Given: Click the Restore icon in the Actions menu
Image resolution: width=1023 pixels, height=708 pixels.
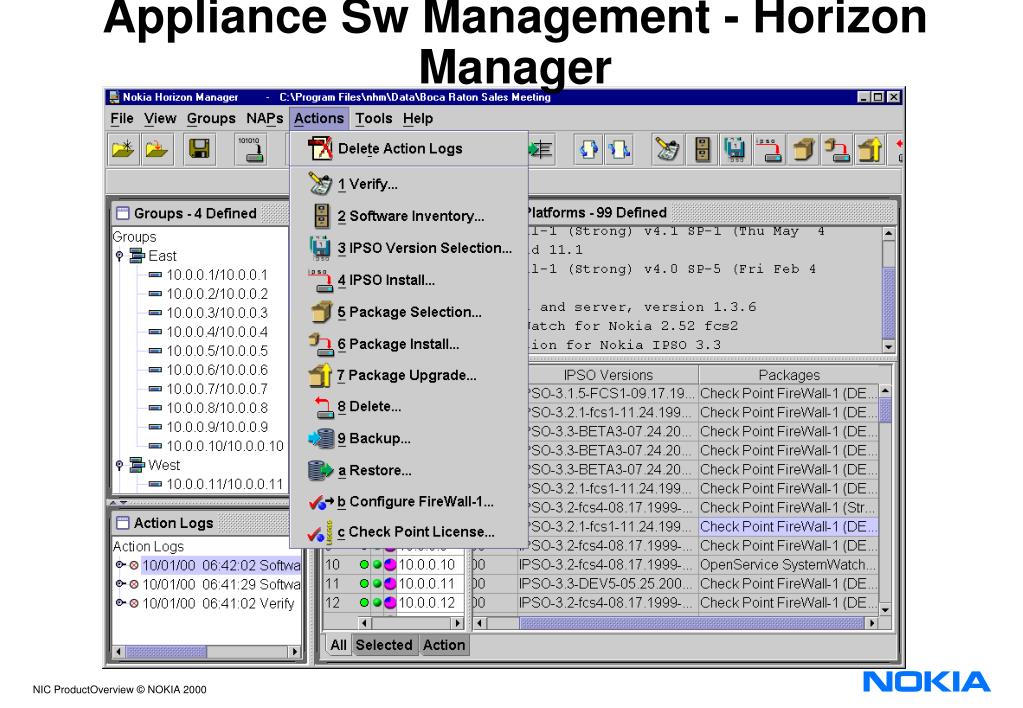Looking at the screenshot, I should click(320, 470).
